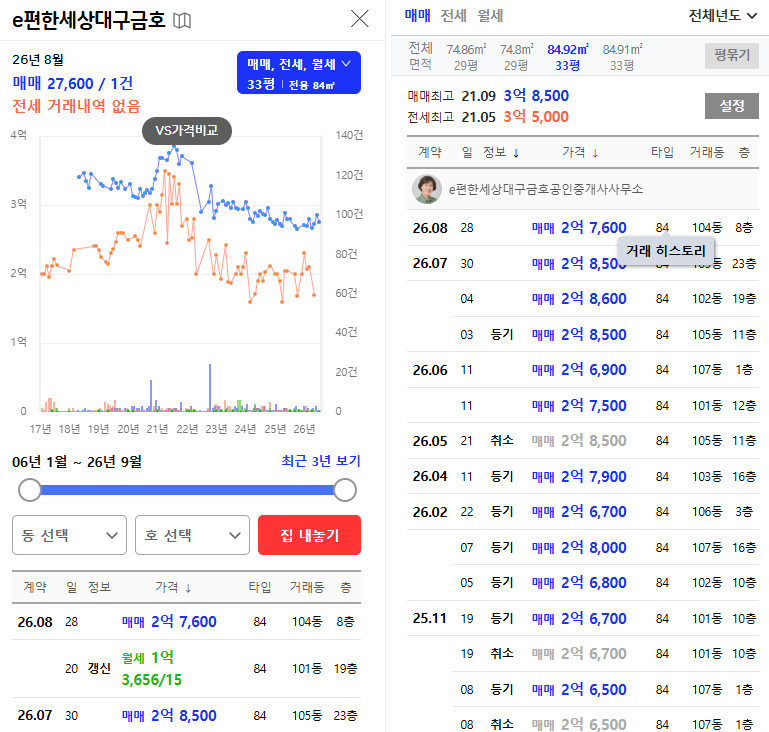Viewport: 769px width, 732px height.
Task: Select the 전체 면적 filter
Action: click(421, 56)
